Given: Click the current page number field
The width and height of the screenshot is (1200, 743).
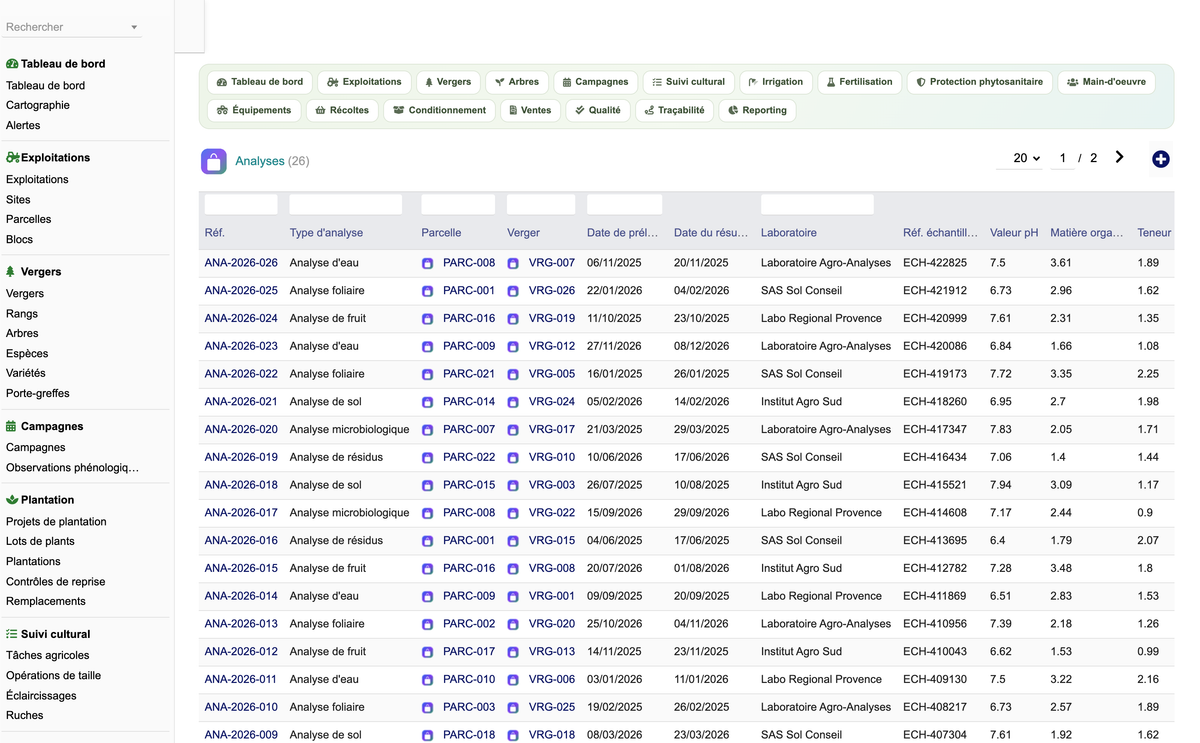Looking at the screenshot, I should click(x=1063, y=158).
